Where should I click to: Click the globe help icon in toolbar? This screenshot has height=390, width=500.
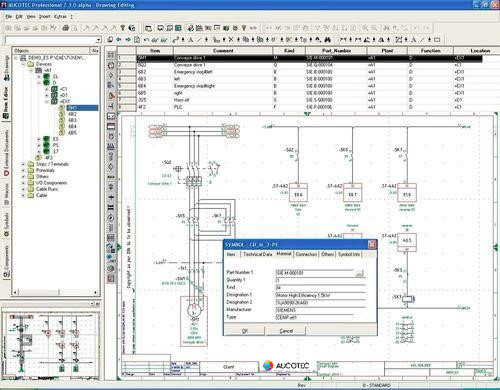(x=132, y=28)
